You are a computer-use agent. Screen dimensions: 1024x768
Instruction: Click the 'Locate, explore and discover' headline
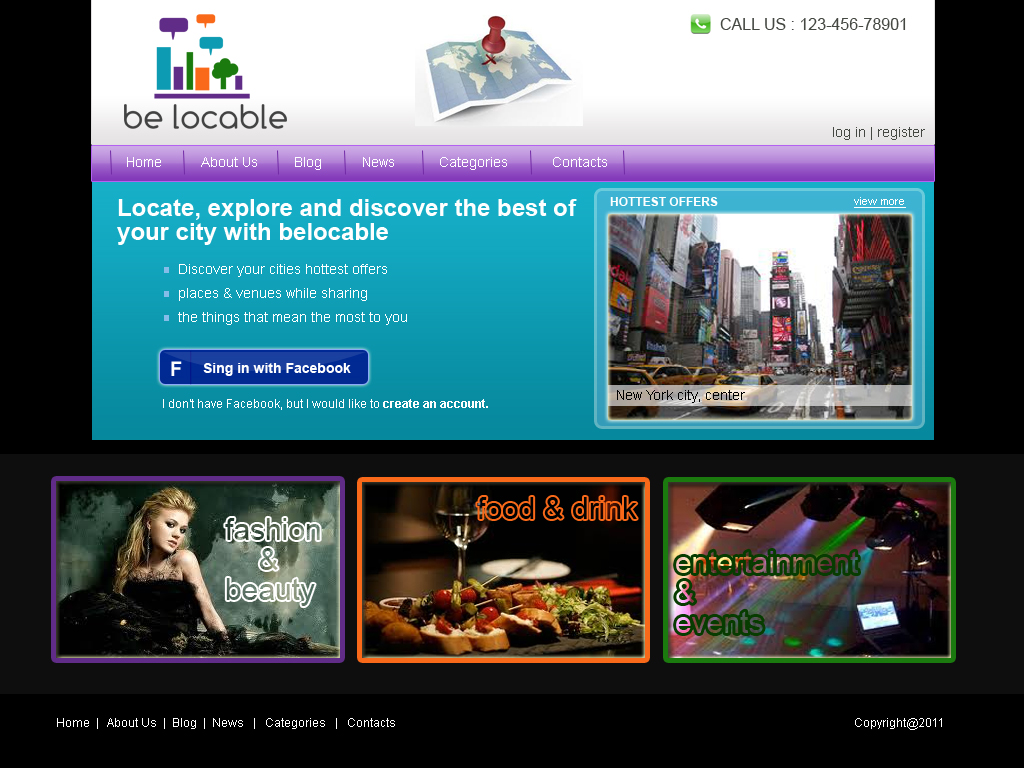[346, 220]
